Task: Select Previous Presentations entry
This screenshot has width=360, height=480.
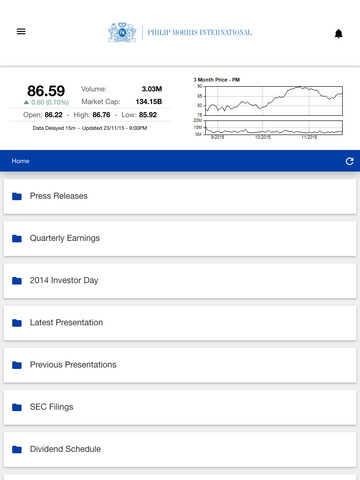Action: point(180,365)
